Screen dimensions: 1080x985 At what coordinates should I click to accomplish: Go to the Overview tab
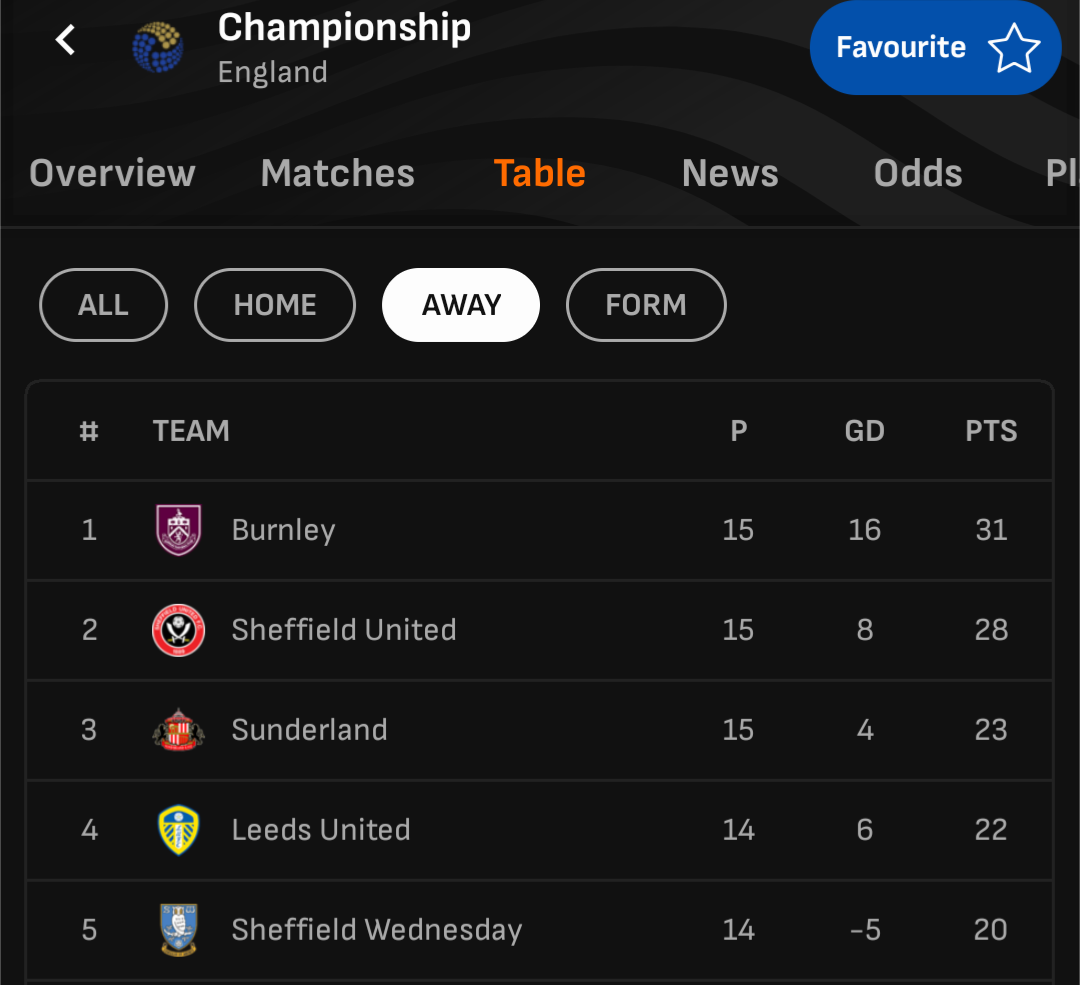click(112, 174)
